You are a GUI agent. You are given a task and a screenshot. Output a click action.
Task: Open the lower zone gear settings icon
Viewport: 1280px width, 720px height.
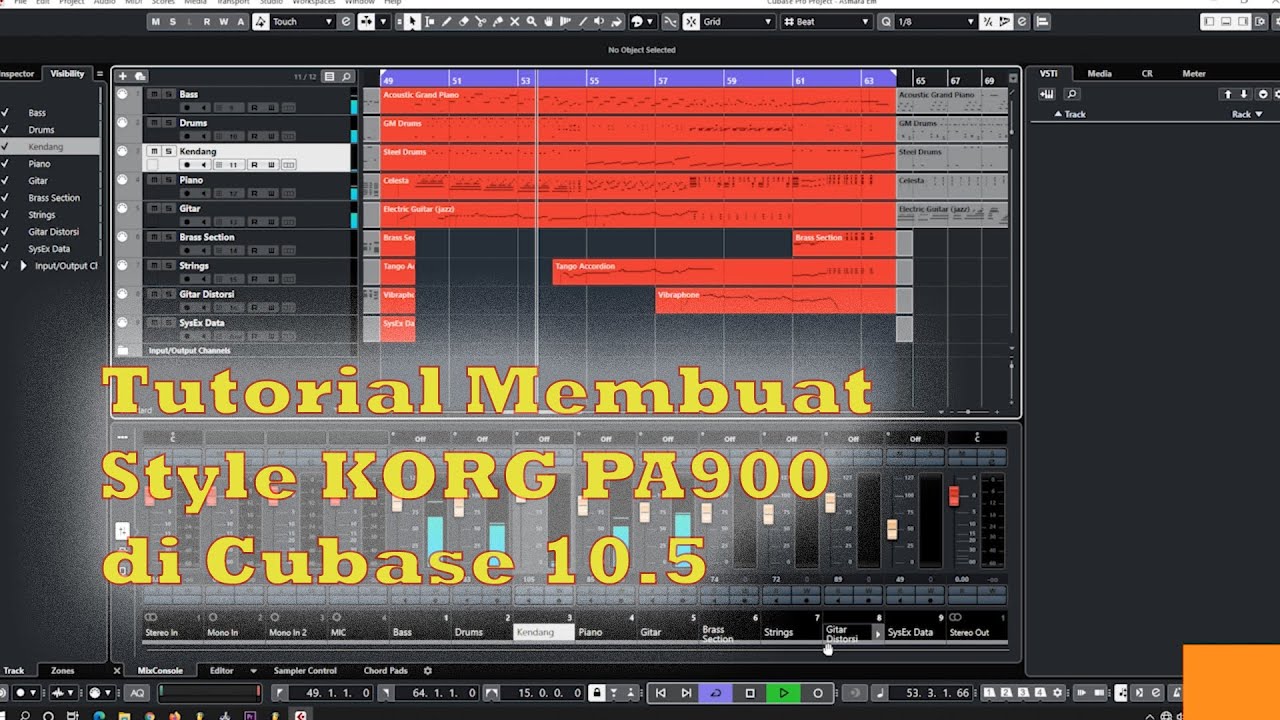(428, 671)
